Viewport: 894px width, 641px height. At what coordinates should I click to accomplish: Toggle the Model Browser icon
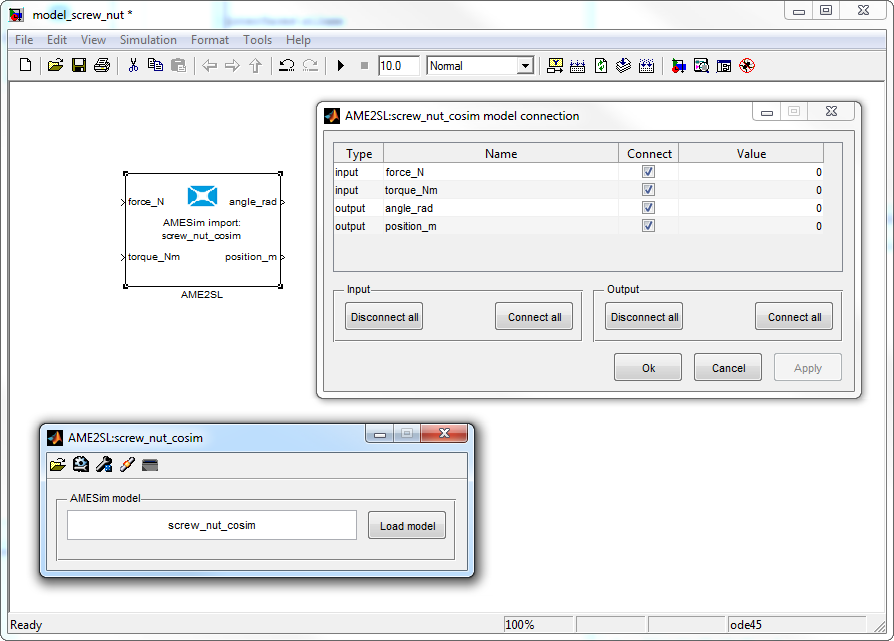tap(724, 66)
